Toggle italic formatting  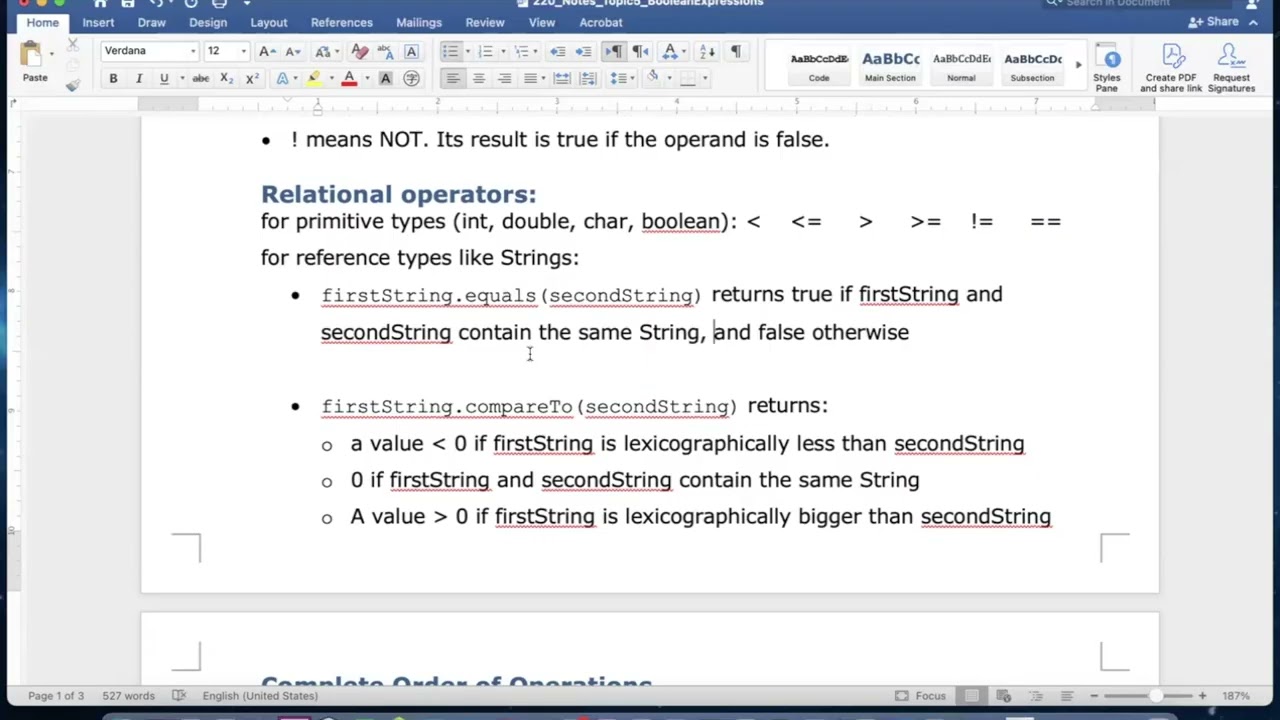pyautogui.click(x=138, y=78)
